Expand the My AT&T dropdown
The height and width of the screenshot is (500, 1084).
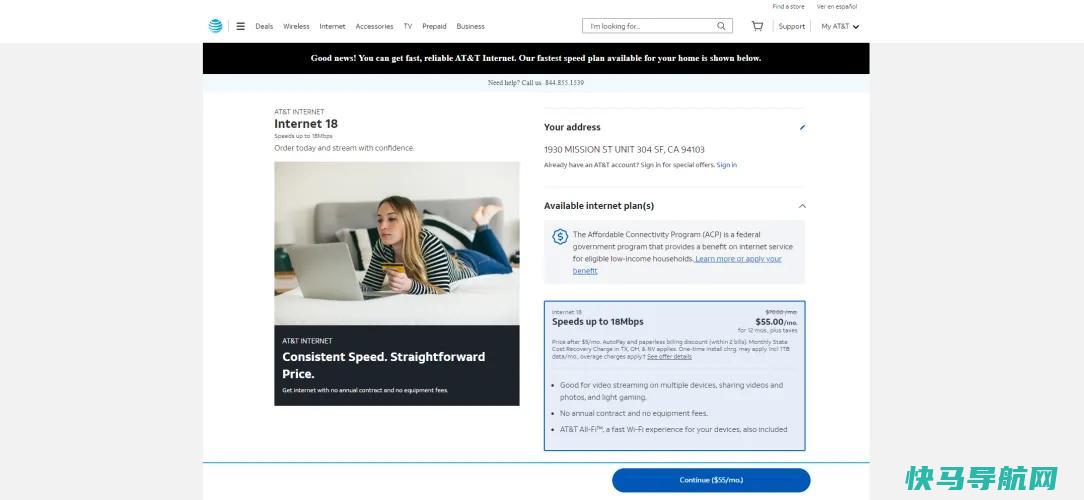[x=840, y=26]
